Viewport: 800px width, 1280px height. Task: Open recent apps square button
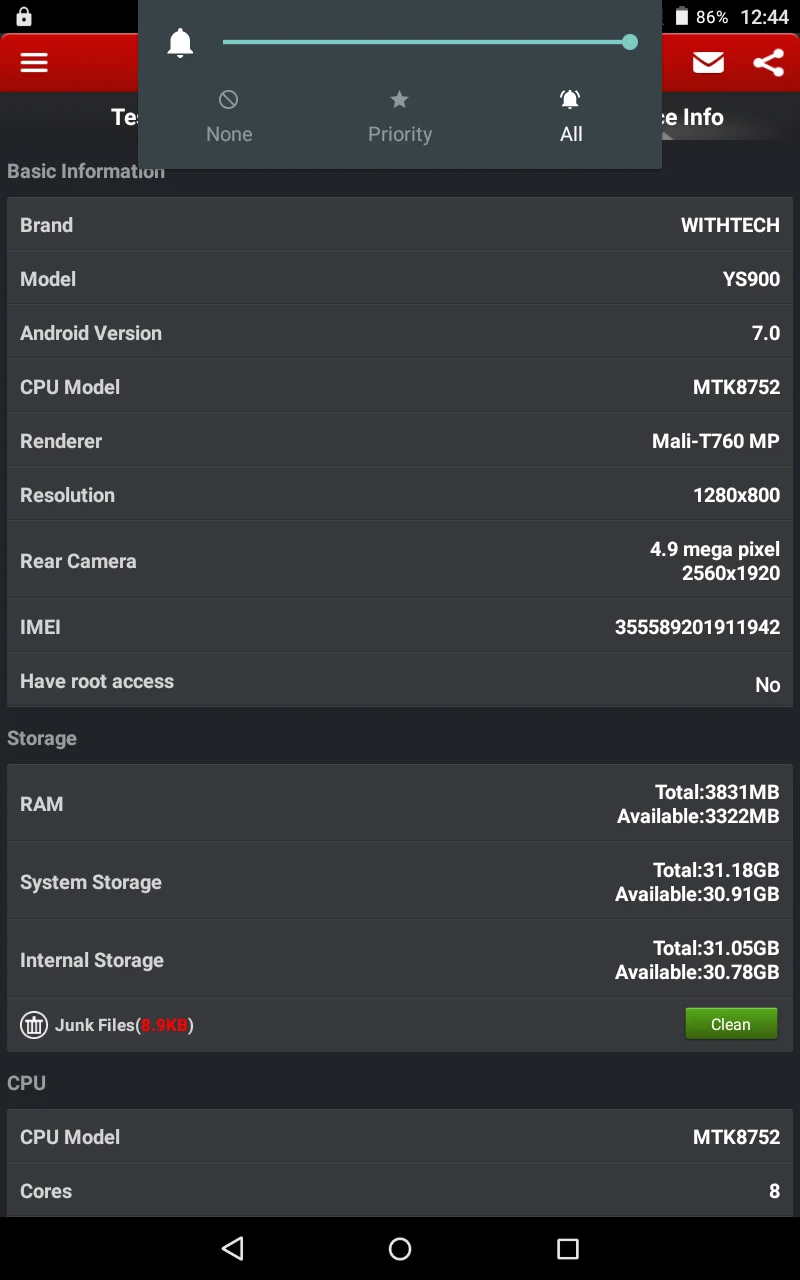click(568, 1248)
